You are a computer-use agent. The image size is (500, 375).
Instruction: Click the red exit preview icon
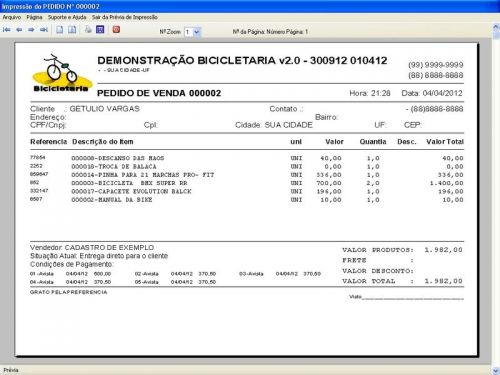point(116,30)
